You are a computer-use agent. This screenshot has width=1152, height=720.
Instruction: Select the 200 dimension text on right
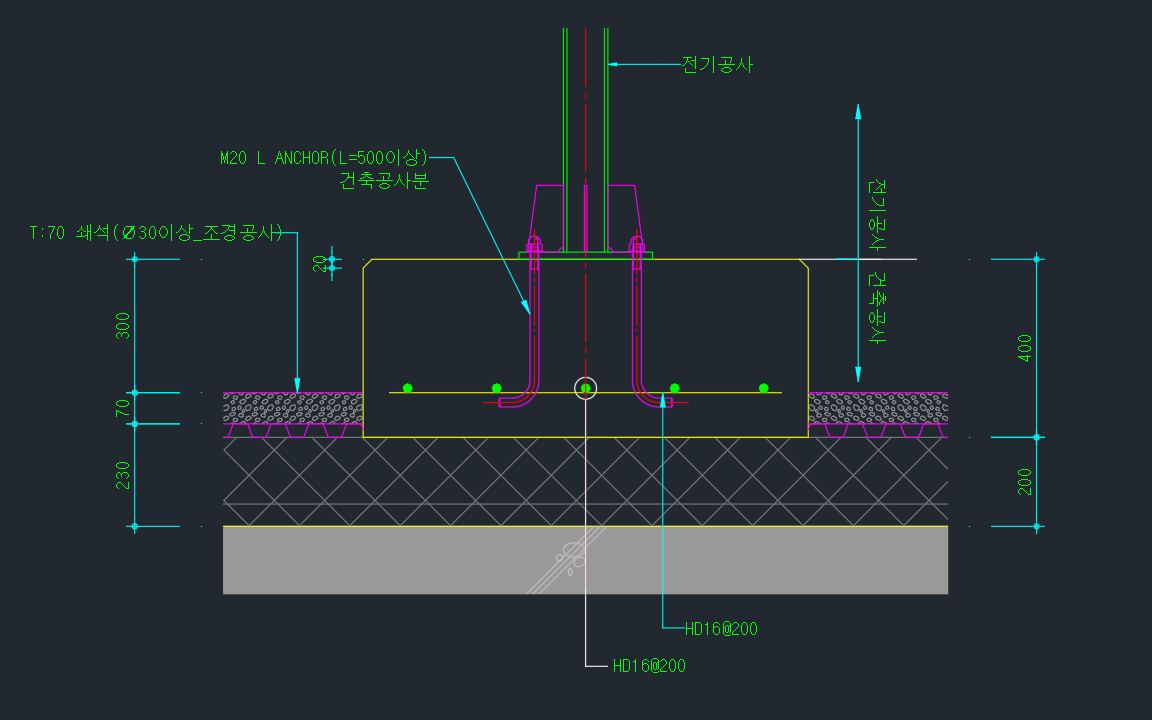click(x=1024, y=481)
